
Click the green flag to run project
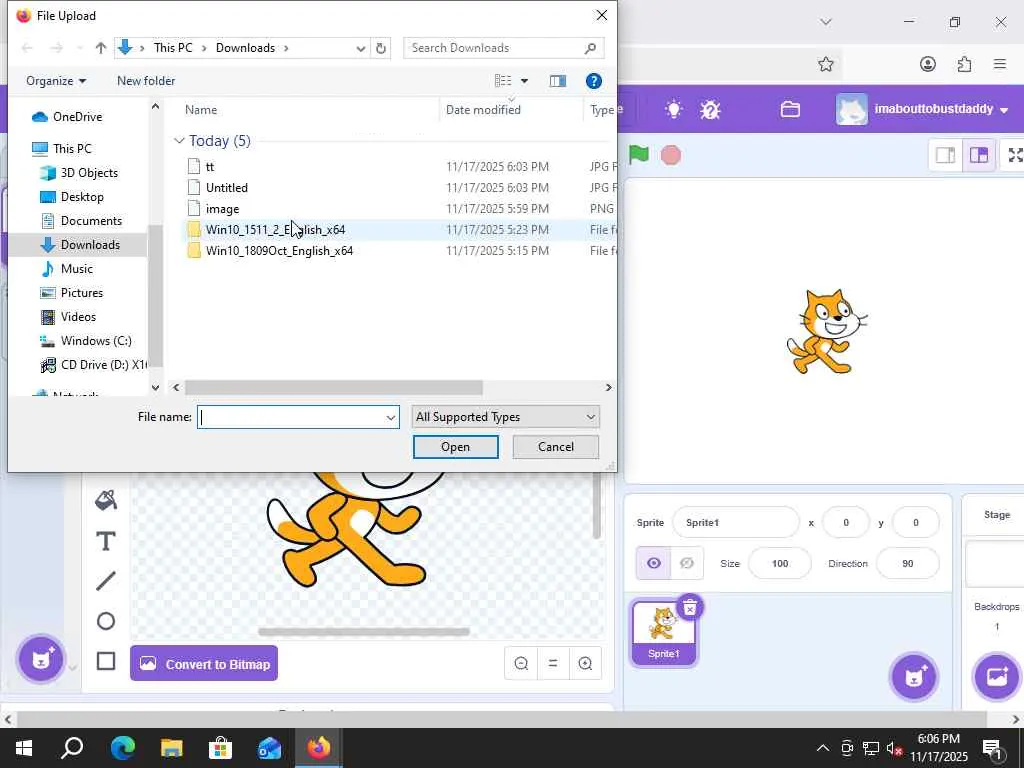point(638,155)
